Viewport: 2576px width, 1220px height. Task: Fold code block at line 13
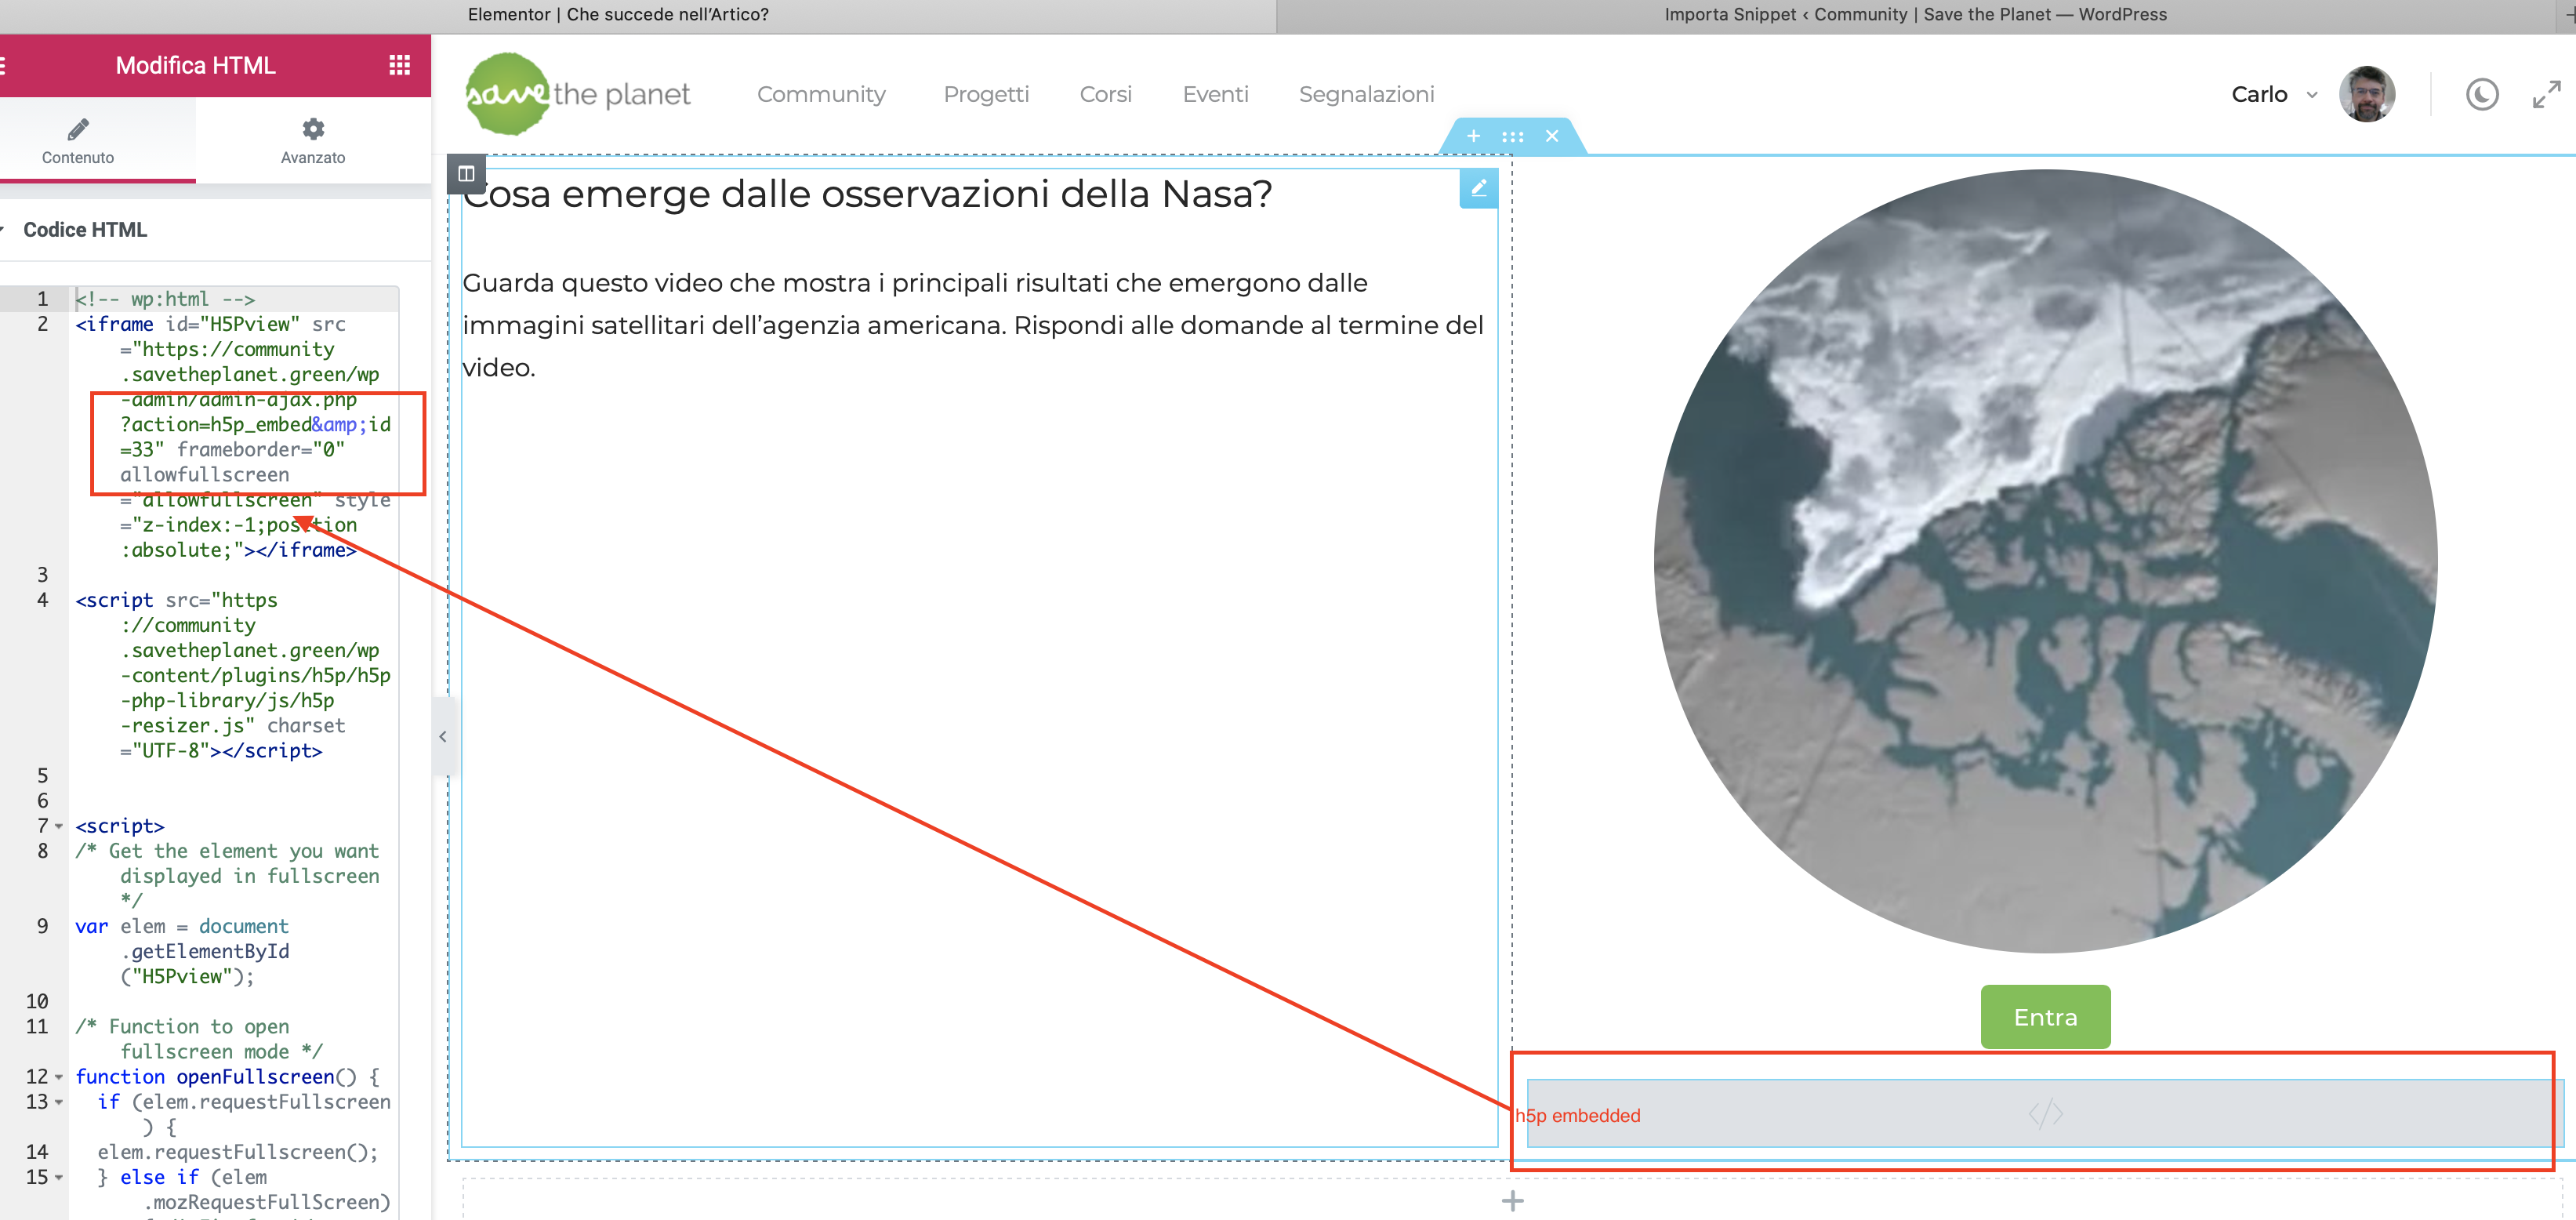click(x=59, y=1102)
